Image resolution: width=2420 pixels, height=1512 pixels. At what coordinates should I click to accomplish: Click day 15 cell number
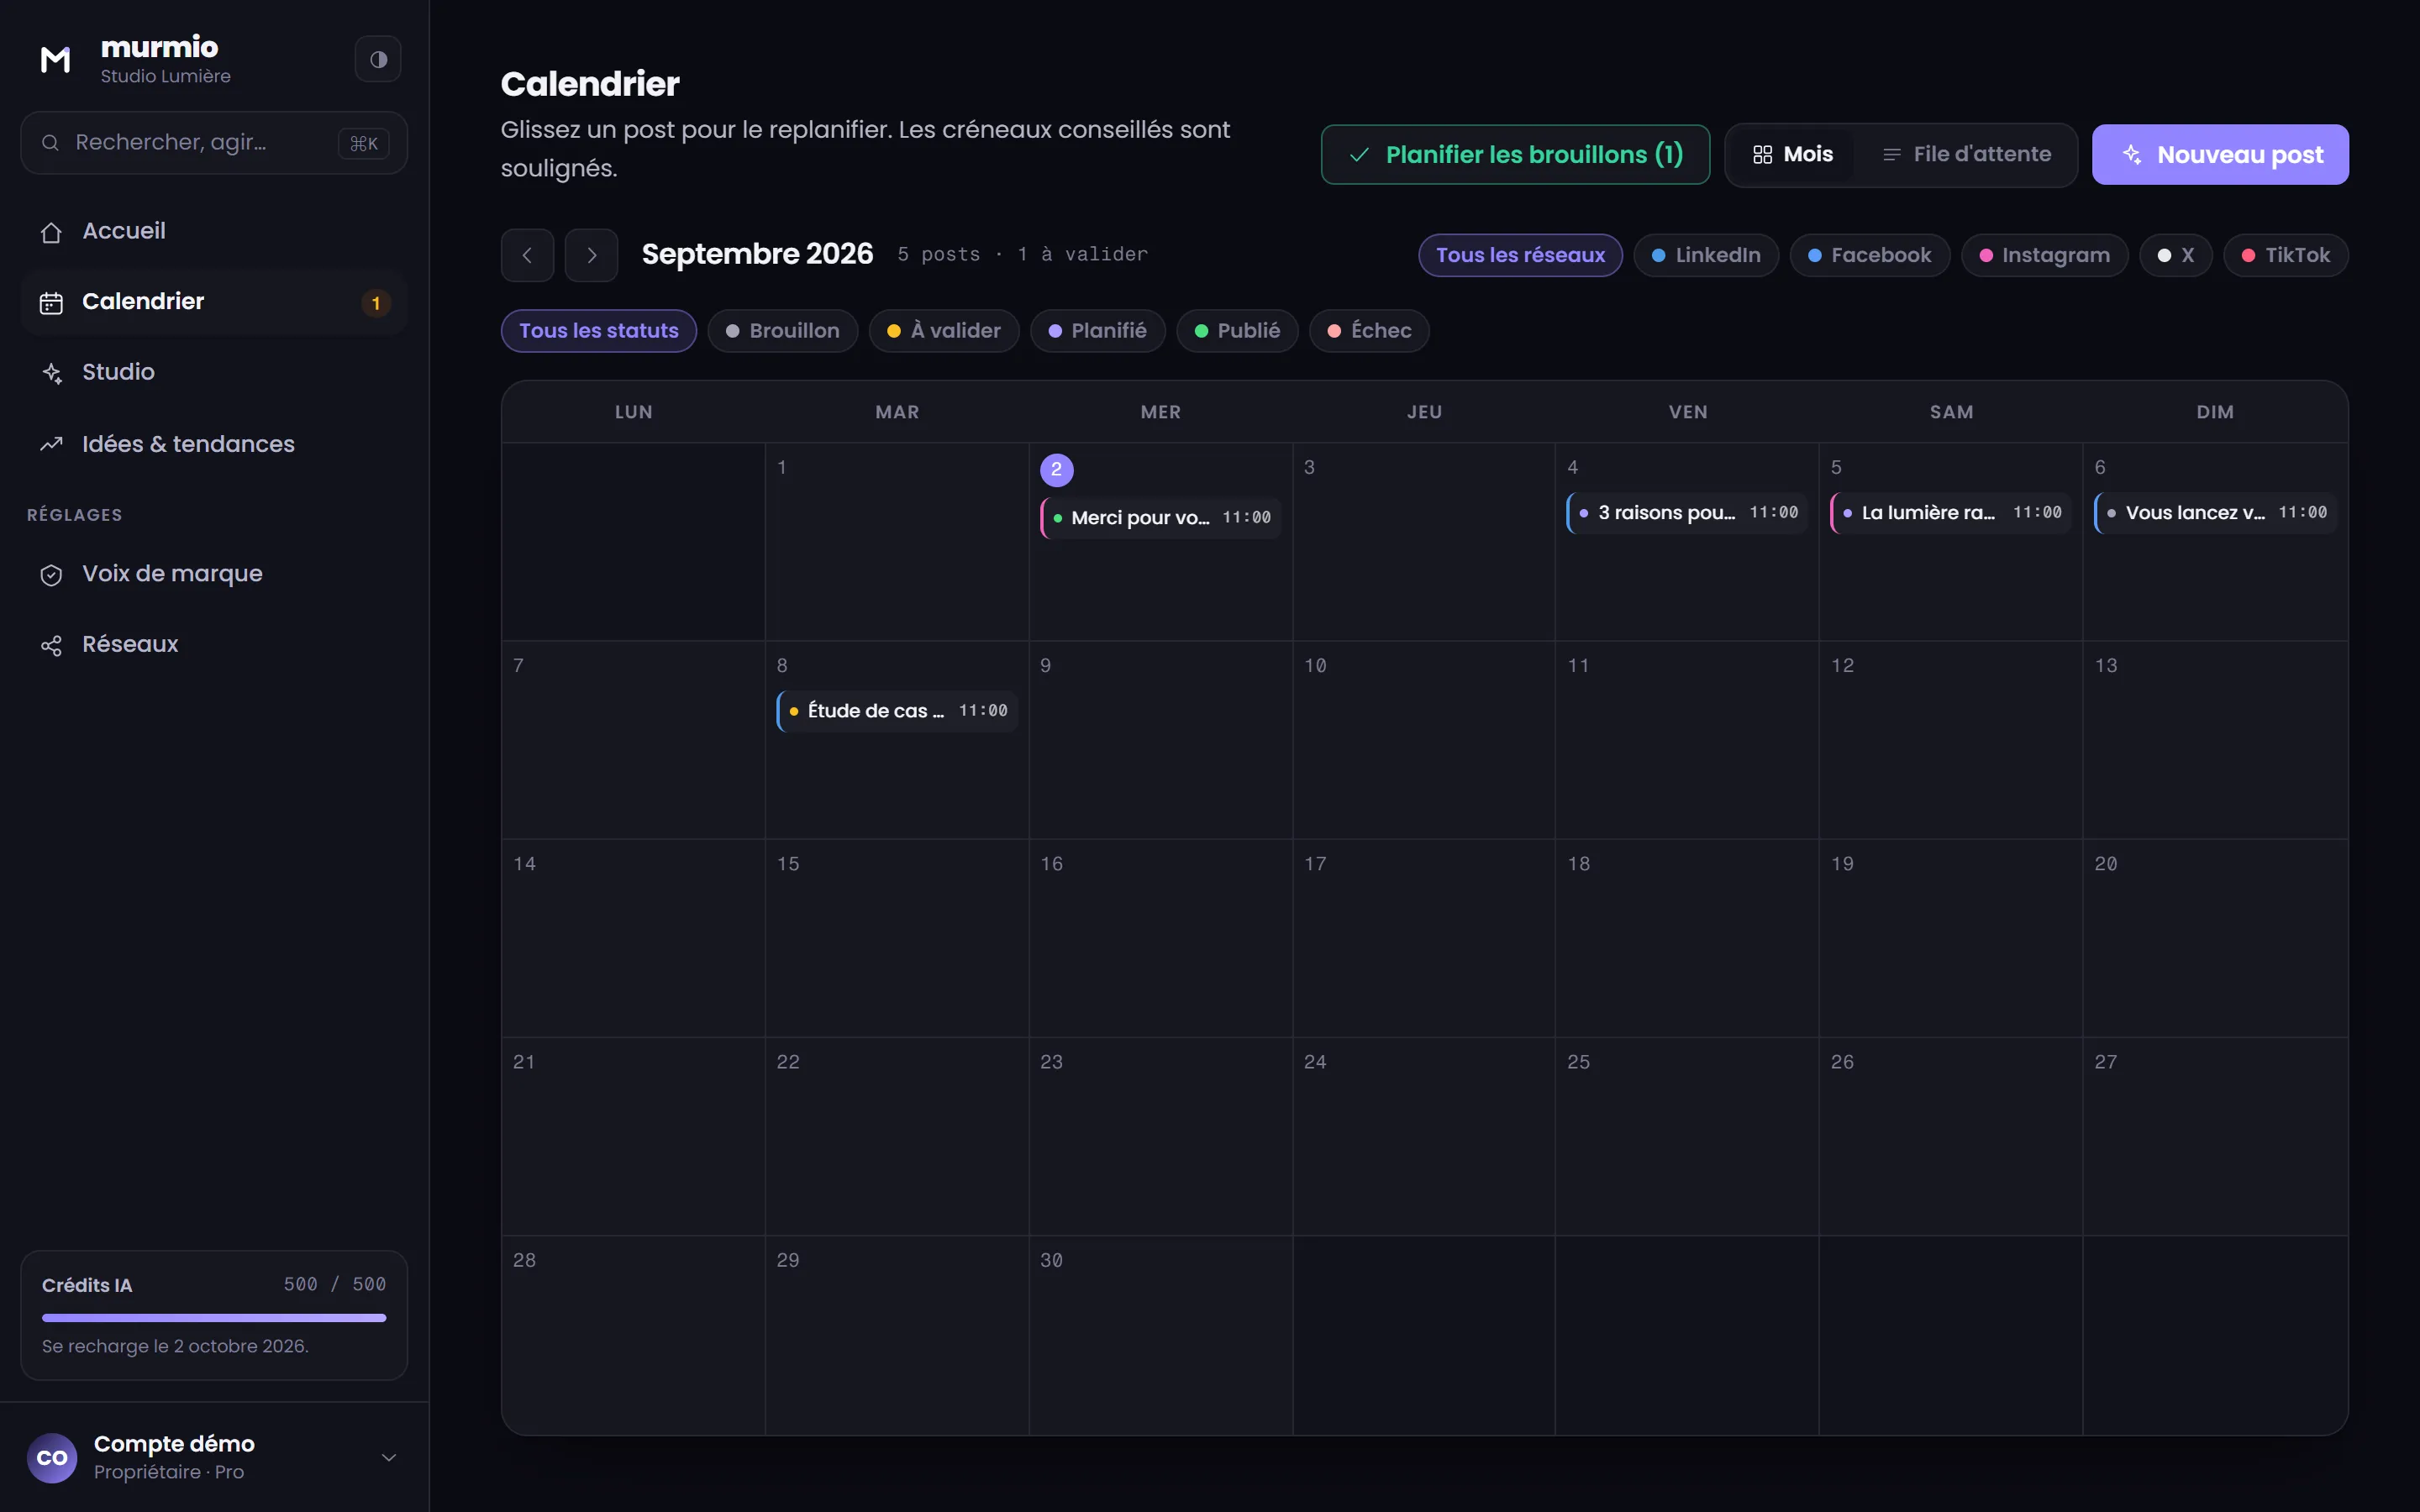click(x=788, y=864)
